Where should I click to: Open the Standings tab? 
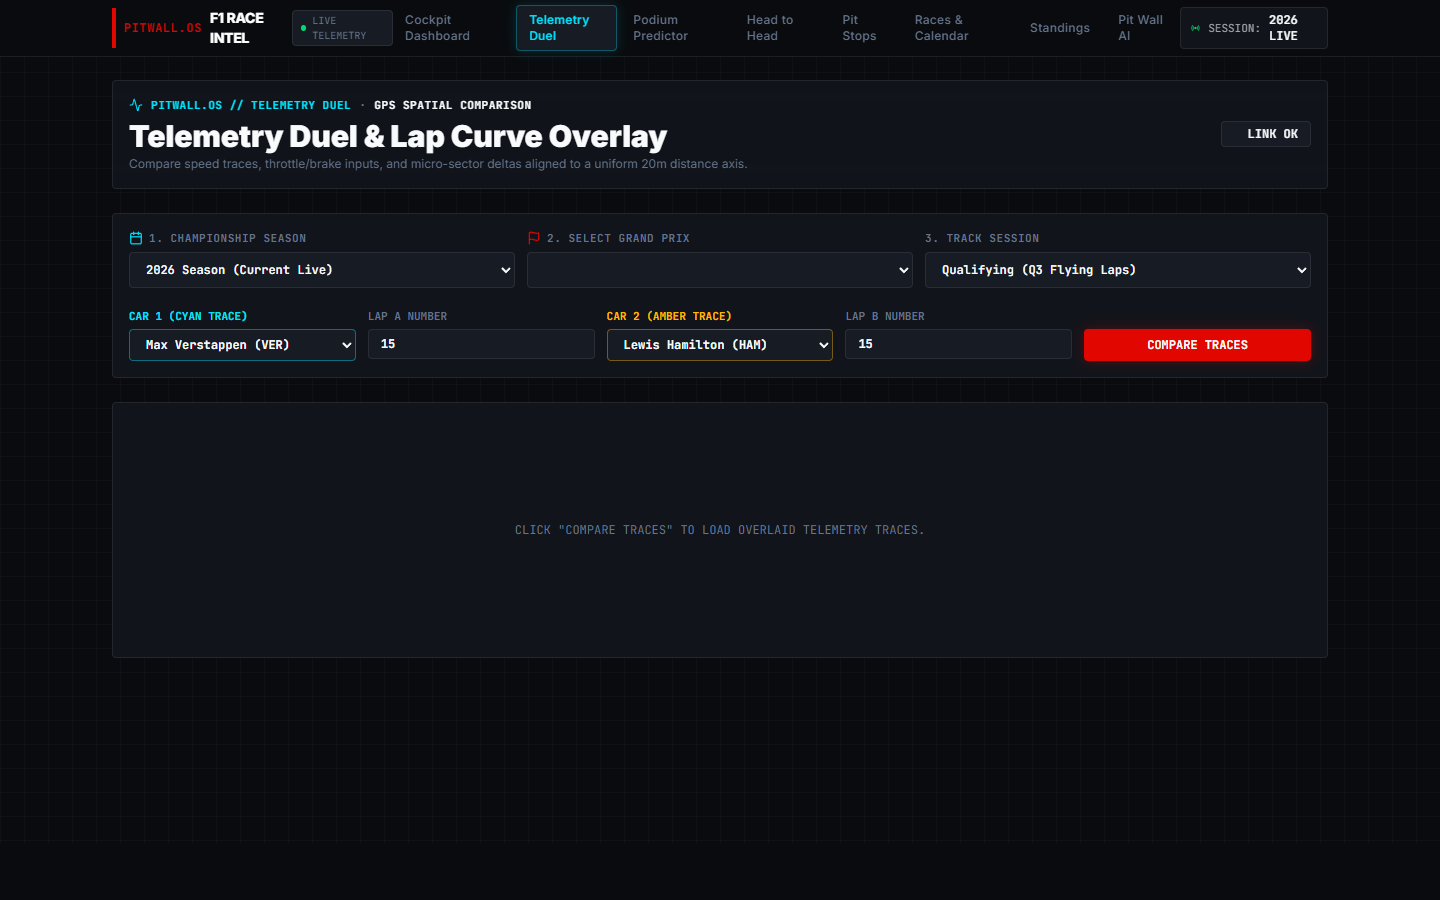(1060, 28)
